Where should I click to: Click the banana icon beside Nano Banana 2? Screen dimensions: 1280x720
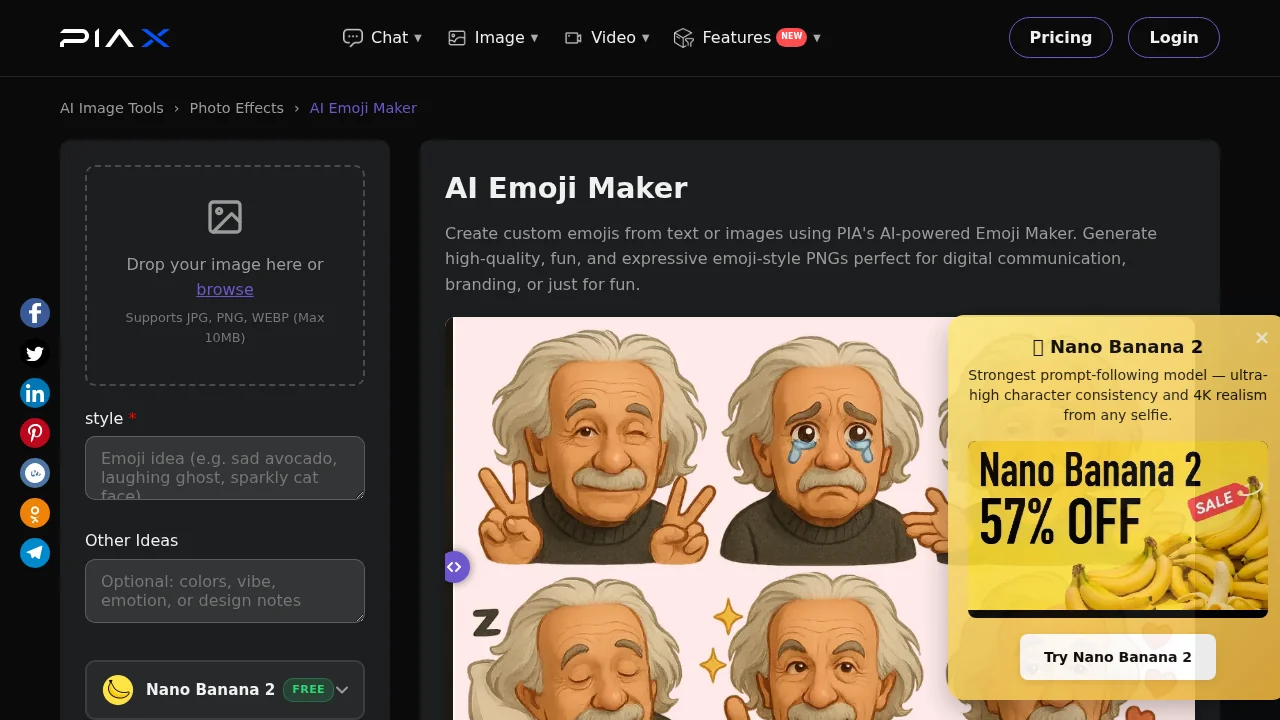click(x=117, y=690)
